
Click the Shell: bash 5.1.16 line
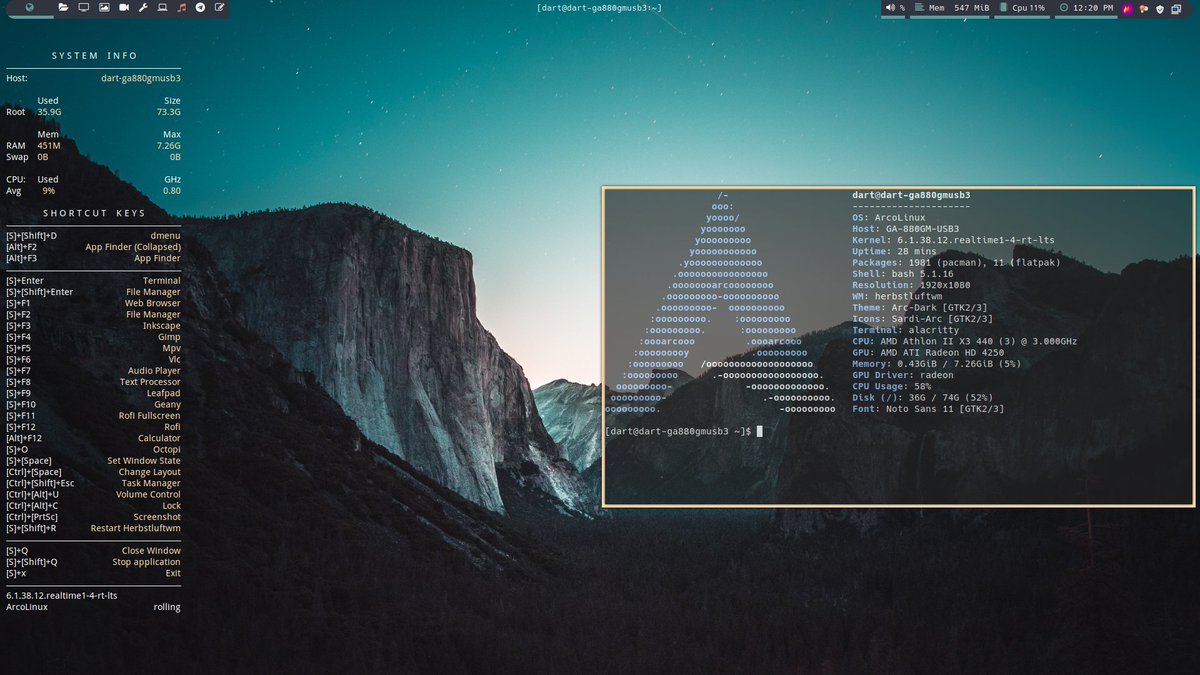click(x=903, y=273)
